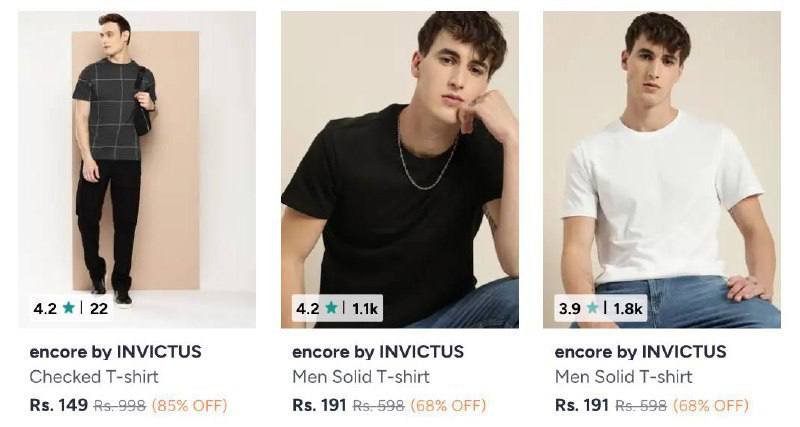Click the Rs. 191 price of the black T-shirt

[319, 405]
